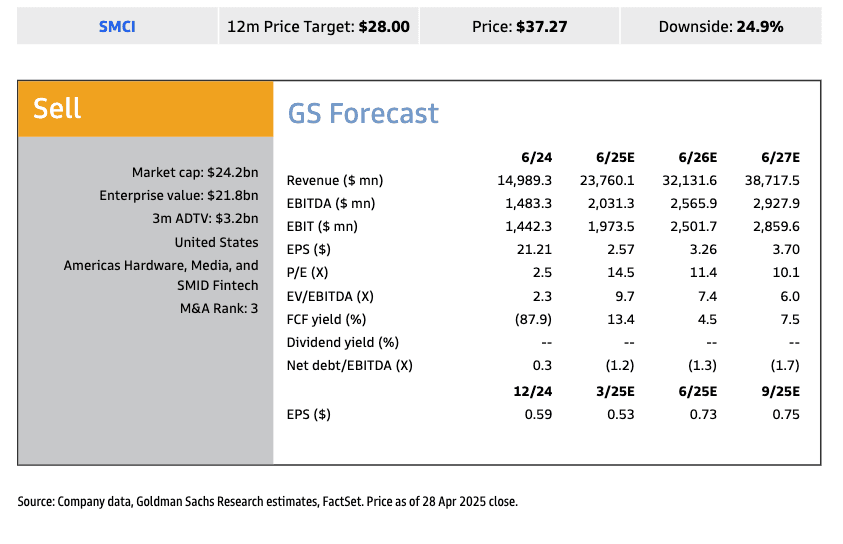Click the GS Forecast heading

[363, 113]
